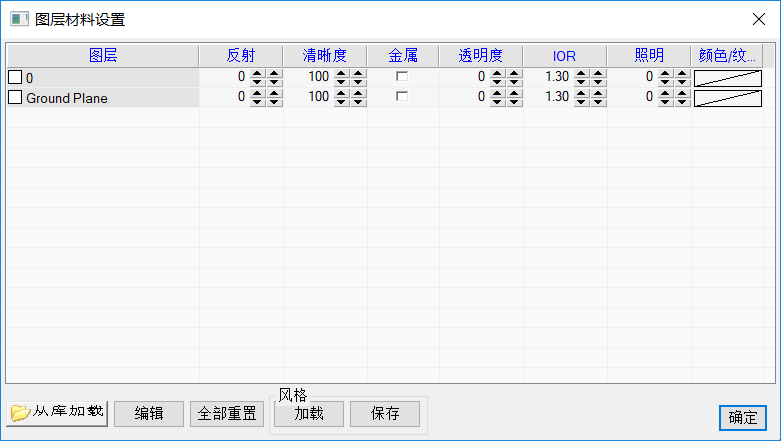The width and height of the screenshot is (781, 441).
Task: Confirm with the 确定 button
Action: coord(742,418)
